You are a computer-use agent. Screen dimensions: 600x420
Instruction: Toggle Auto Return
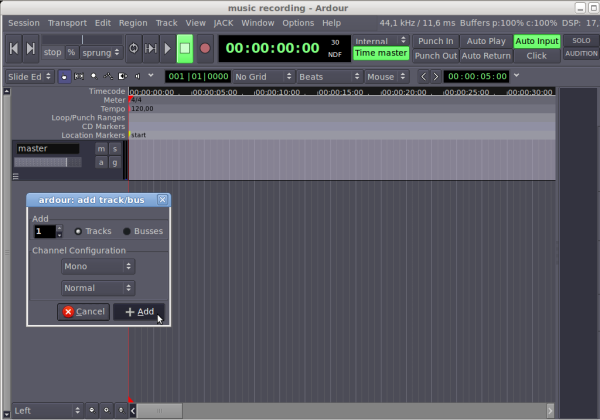(486, 56)
